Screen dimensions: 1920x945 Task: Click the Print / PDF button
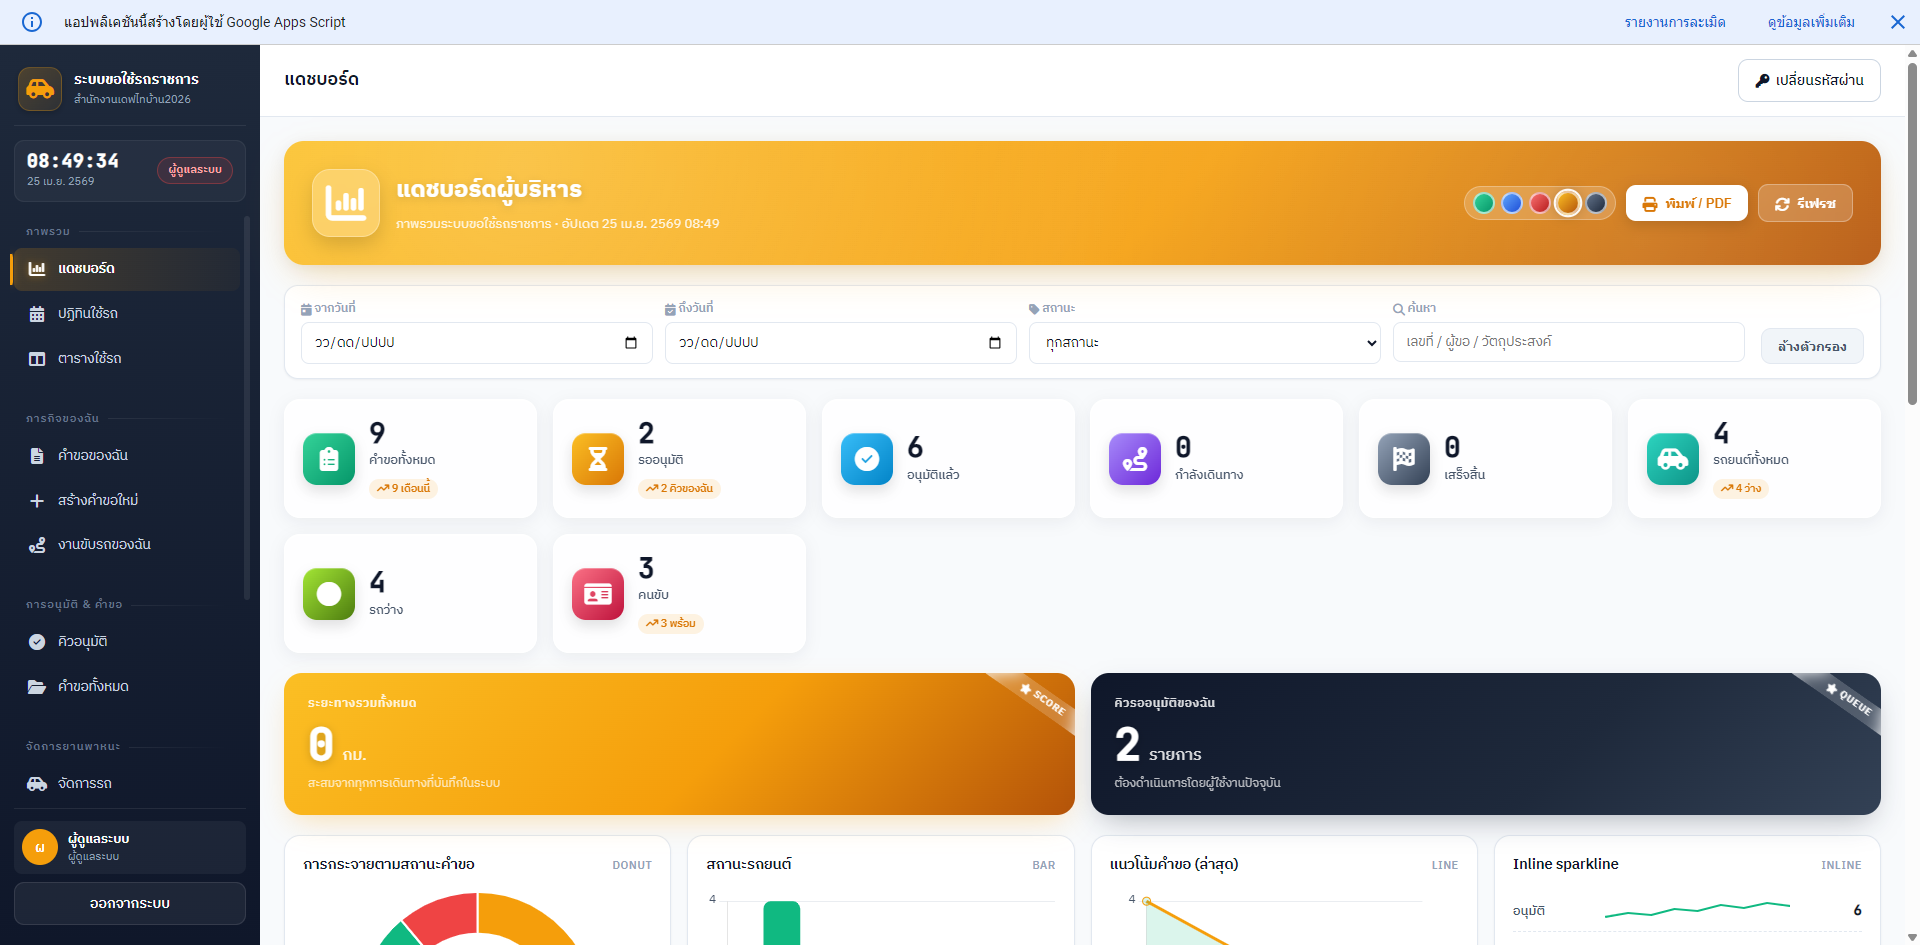point(1686,203)
